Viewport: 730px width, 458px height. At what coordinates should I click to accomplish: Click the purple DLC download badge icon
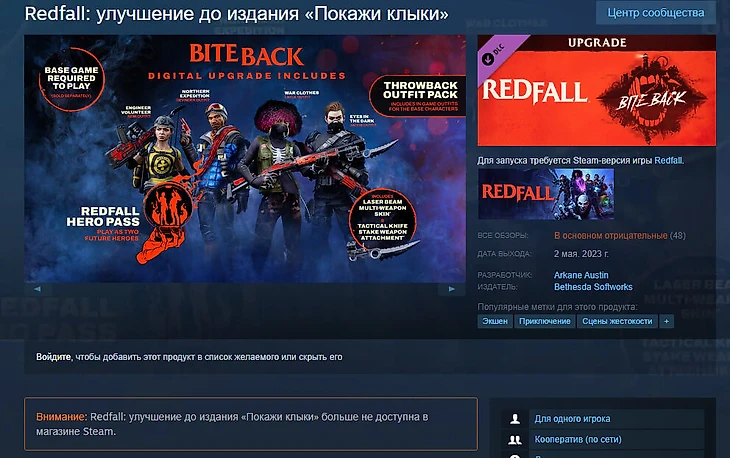point(488,59)
